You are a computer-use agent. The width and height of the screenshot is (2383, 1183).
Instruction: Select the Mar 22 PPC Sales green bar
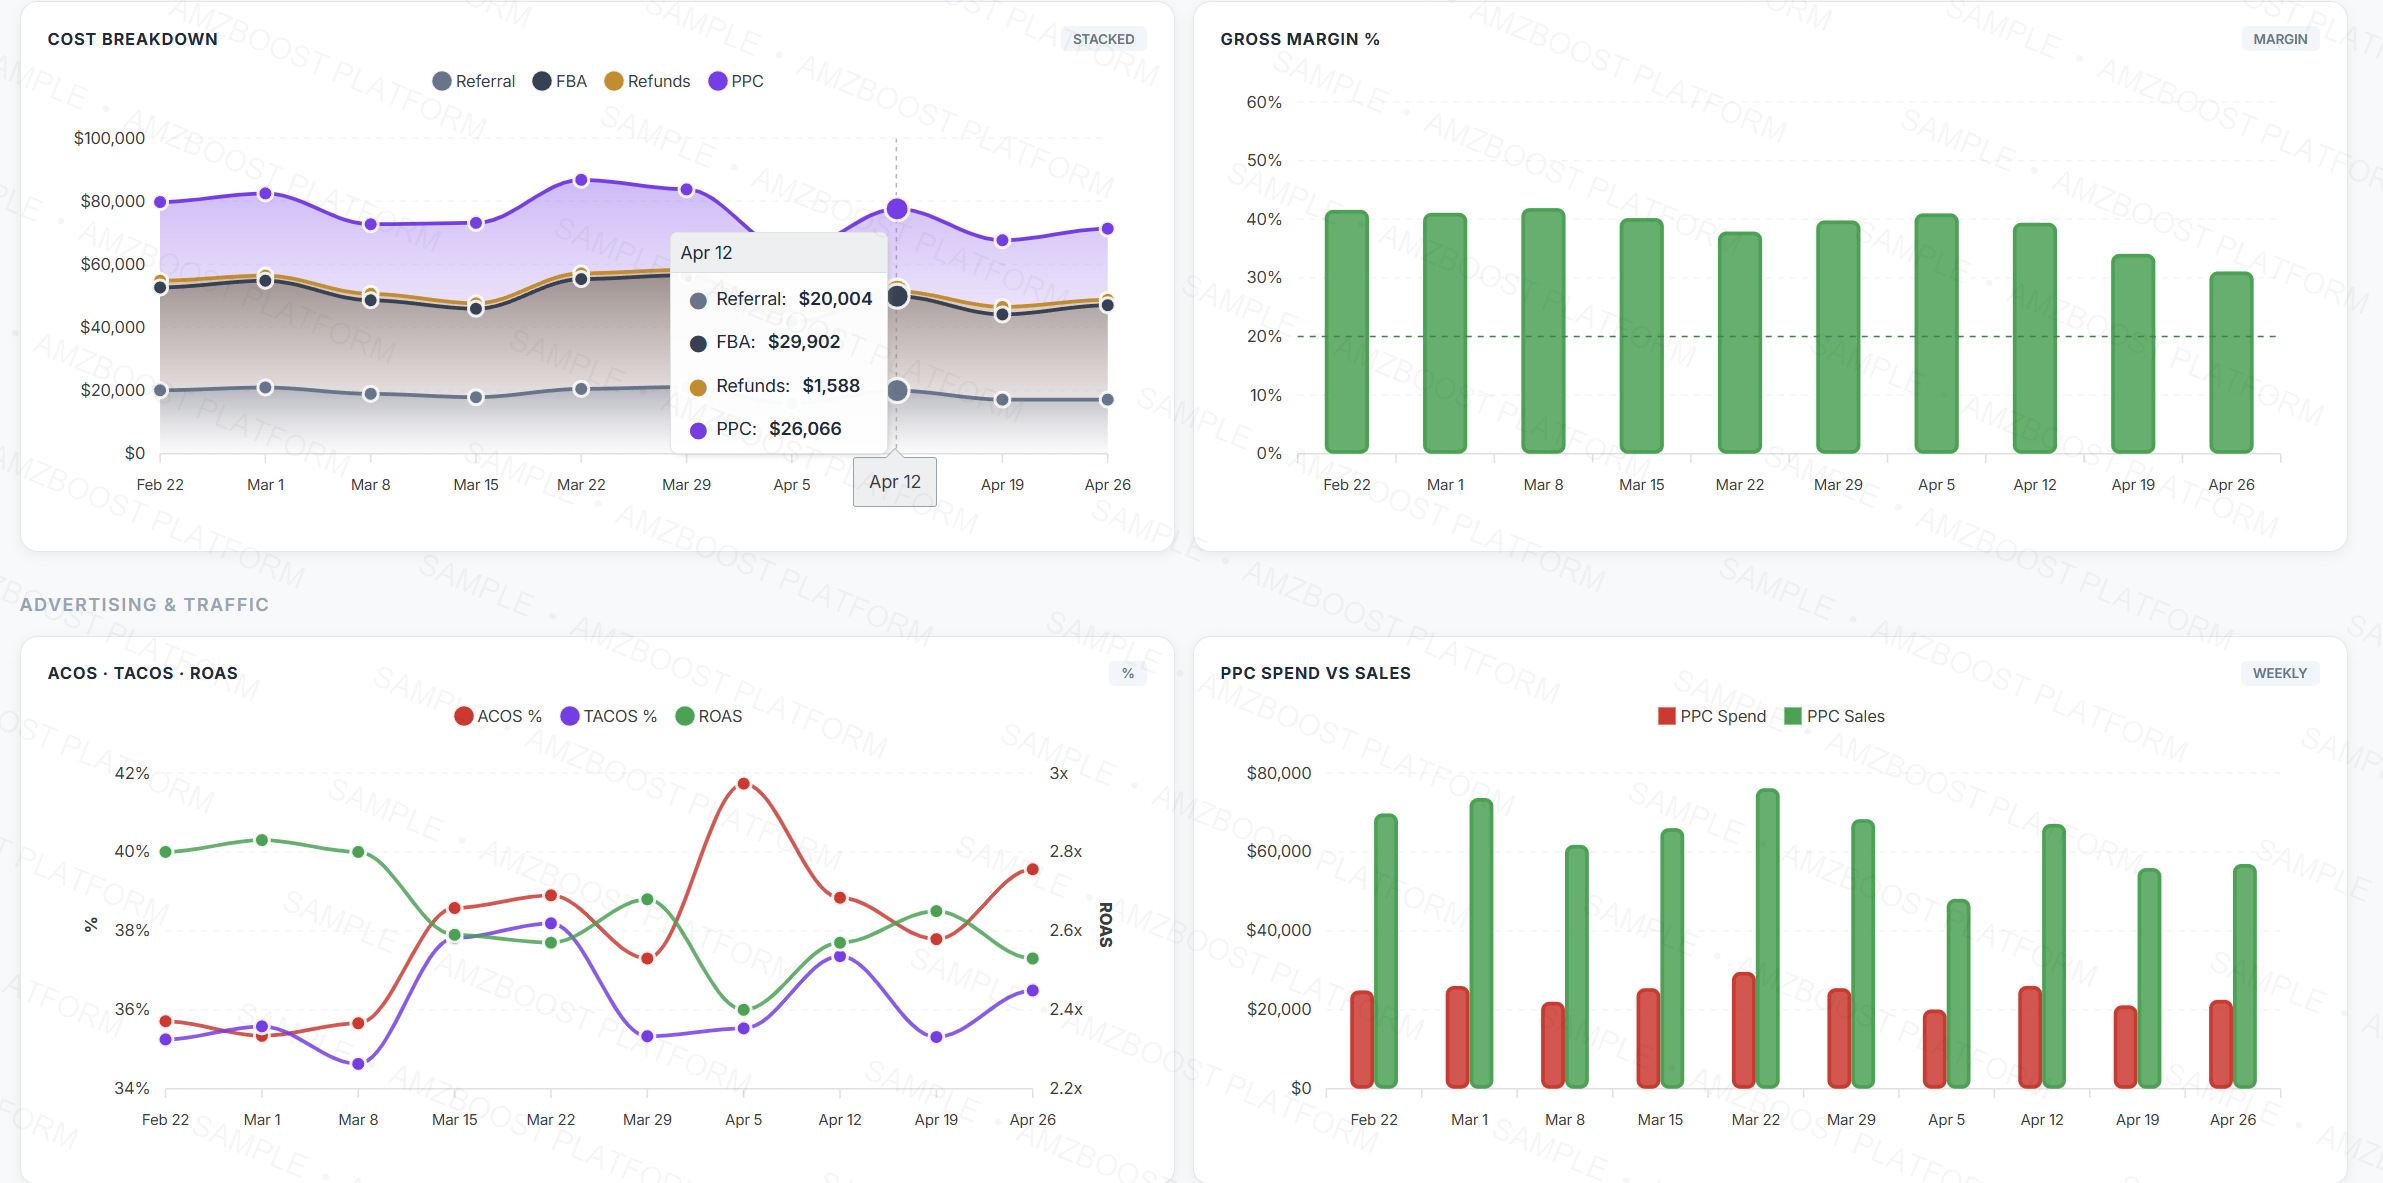pos(1767,939)
